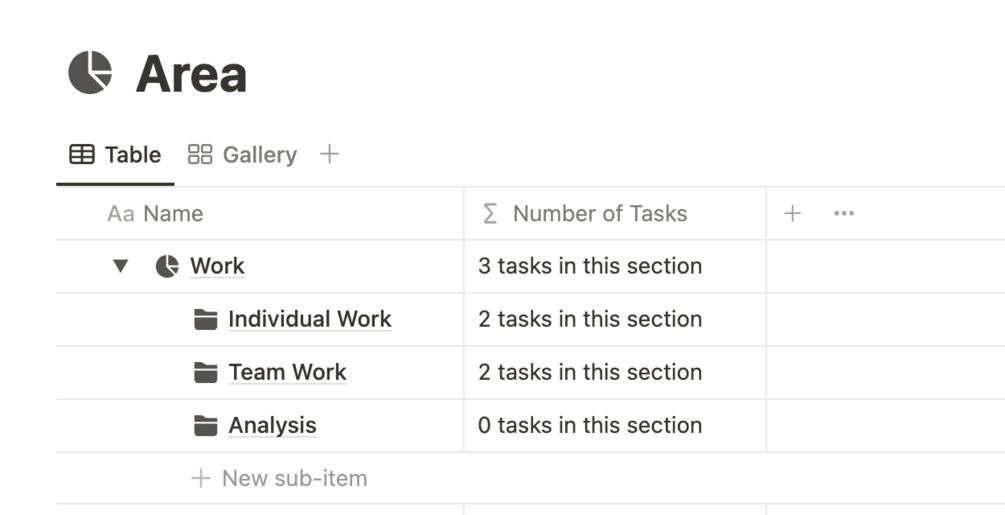The image size is (1005, 515).
Task: Add a new property column
Action: 792,213
